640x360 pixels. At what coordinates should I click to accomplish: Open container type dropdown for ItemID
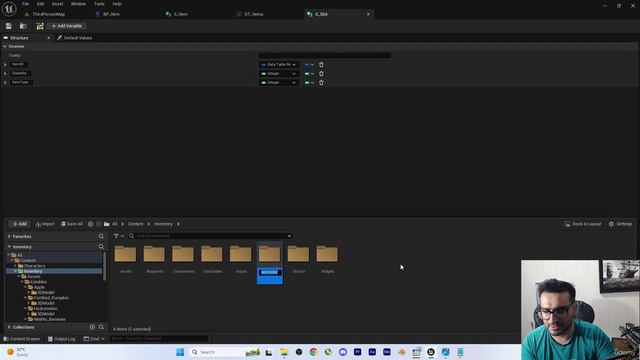(x=309, y=64)
